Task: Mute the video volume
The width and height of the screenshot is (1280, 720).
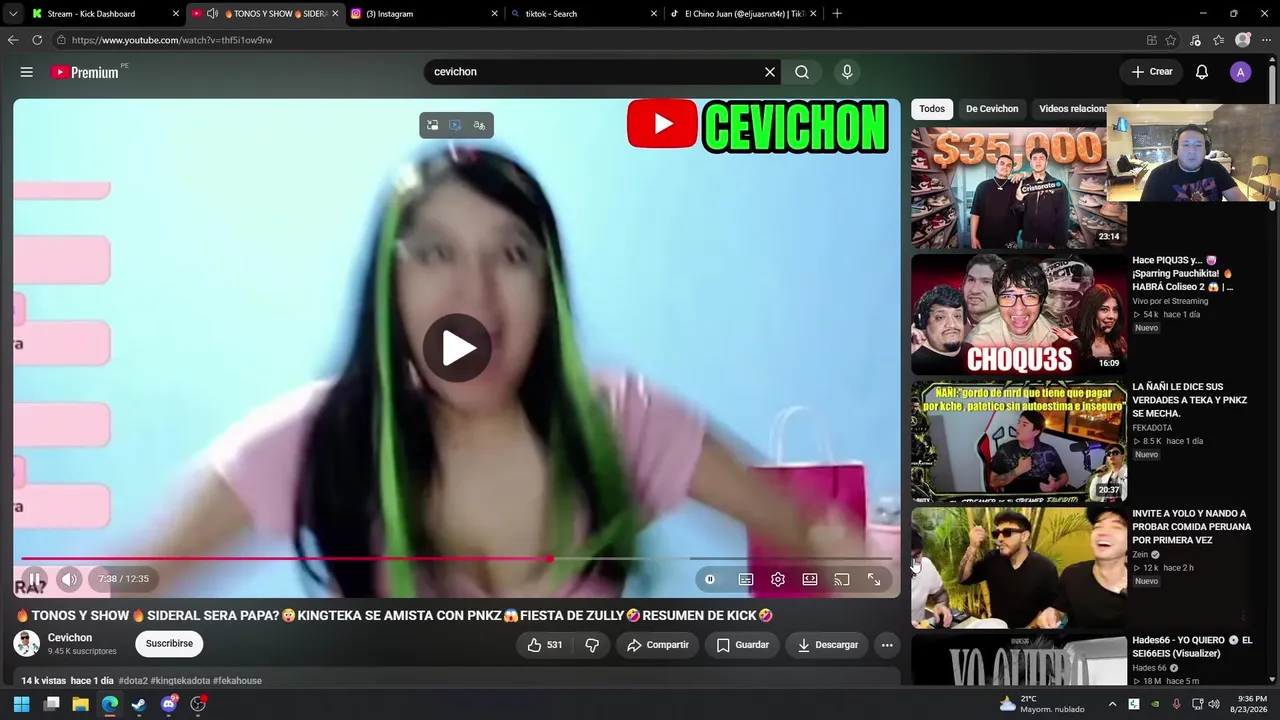Action: pyautogui.click(x=69, y=579)
